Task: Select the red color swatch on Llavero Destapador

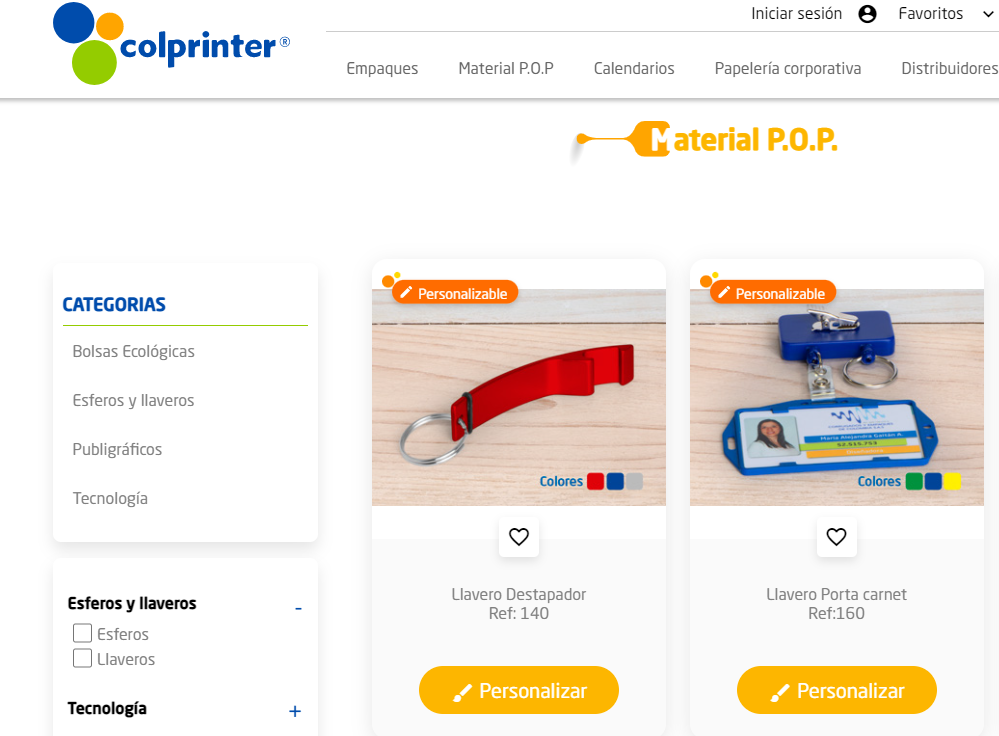Action: (595, 481)
